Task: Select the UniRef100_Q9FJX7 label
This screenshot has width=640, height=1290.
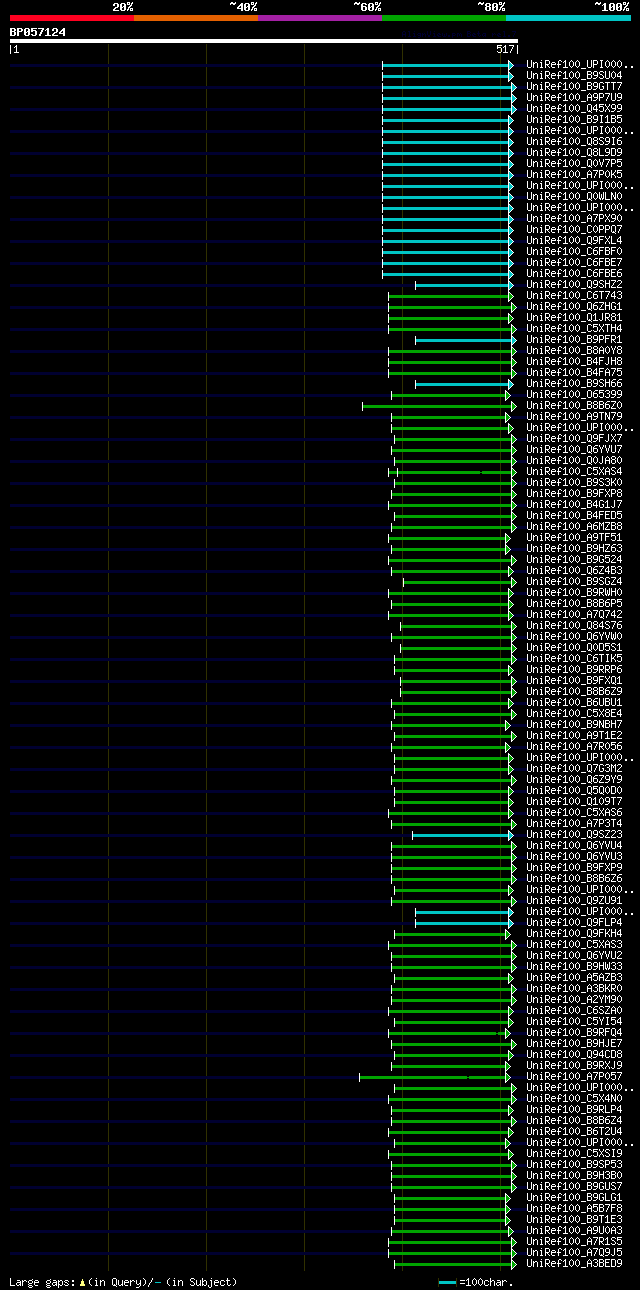Action: 574,439
